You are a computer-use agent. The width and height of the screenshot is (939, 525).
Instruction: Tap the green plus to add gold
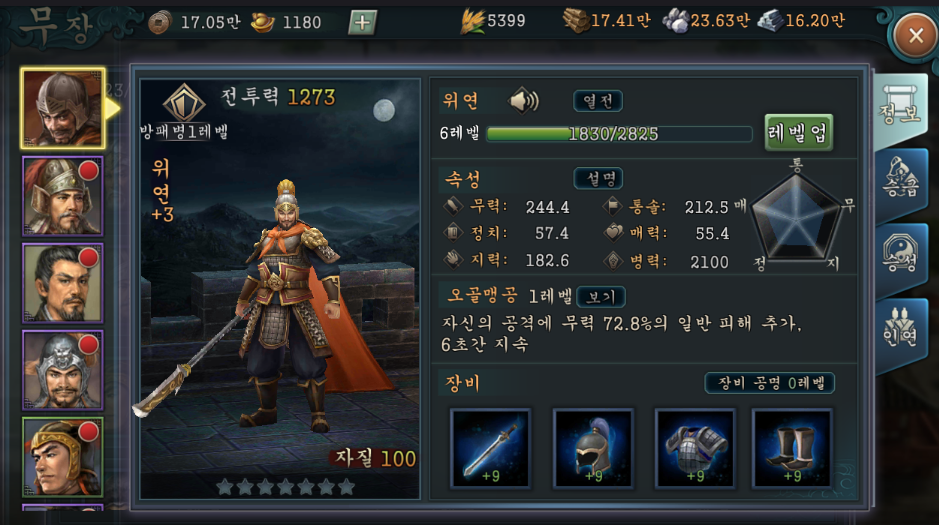[x=362, y=23]
